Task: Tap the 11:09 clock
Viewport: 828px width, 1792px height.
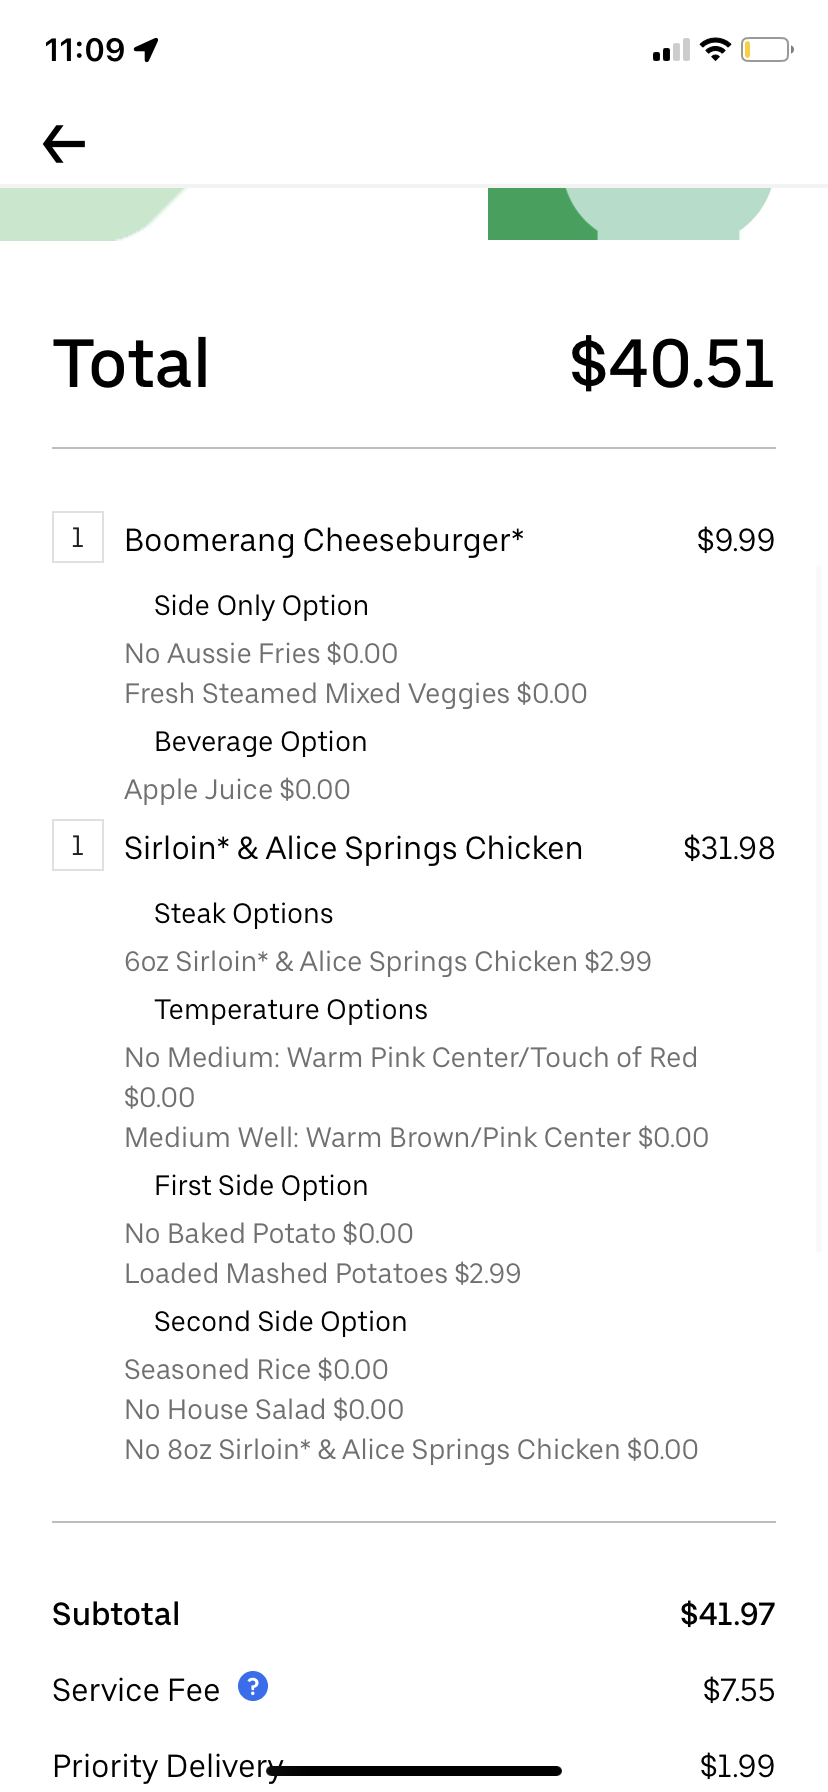Action: (x=85, y=49)
